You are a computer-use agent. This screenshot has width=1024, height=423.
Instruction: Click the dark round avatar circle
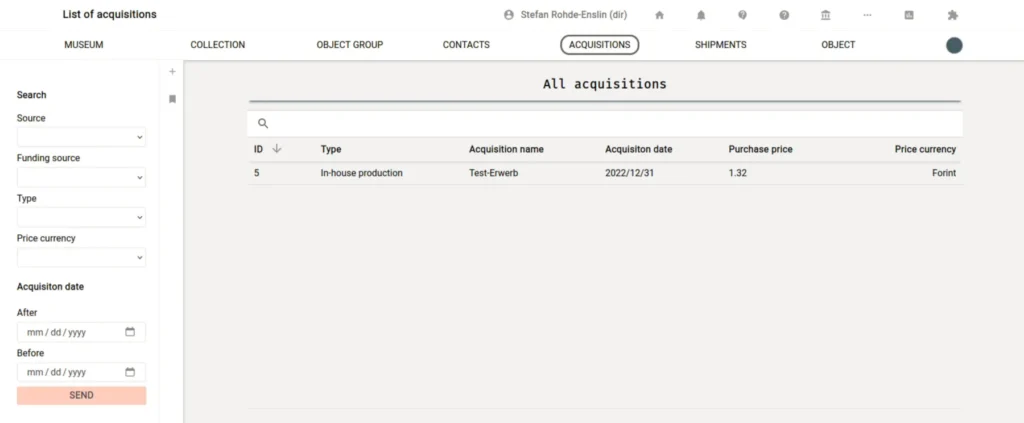[954, 45]
